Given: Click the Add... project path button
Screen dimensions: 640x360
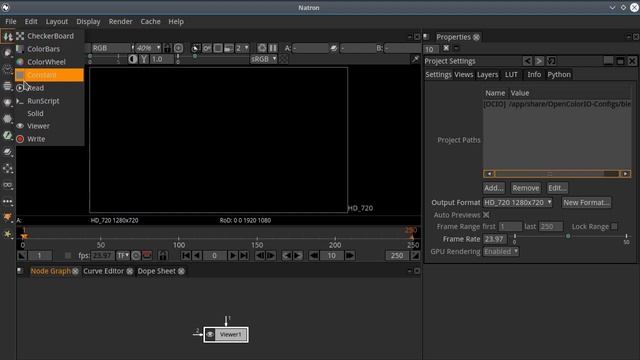Looking at the screenshot, I should (493, 188).
